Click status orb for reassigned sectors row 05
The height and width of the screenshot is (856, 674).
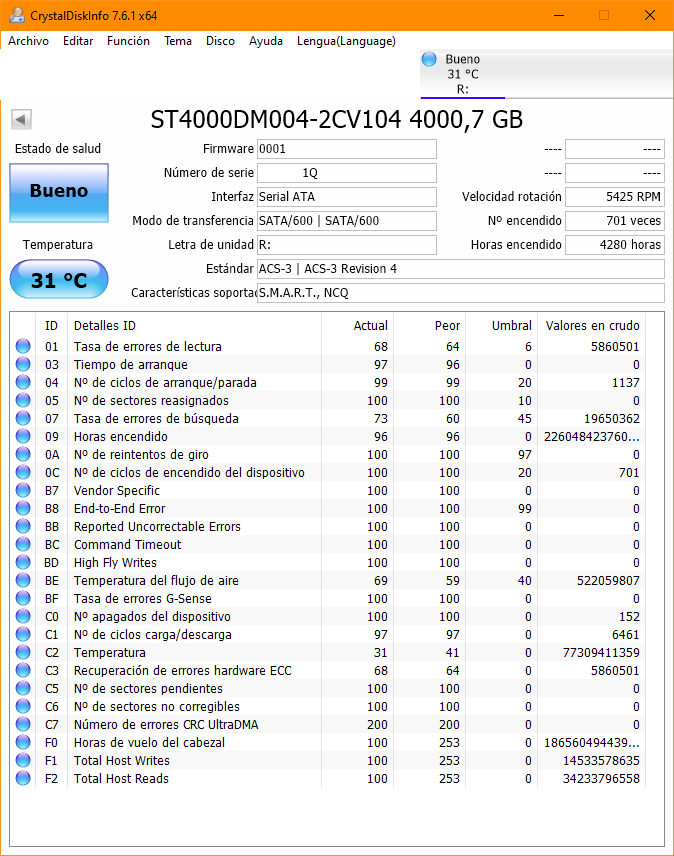pyautogui.click(x=23, y=400)
